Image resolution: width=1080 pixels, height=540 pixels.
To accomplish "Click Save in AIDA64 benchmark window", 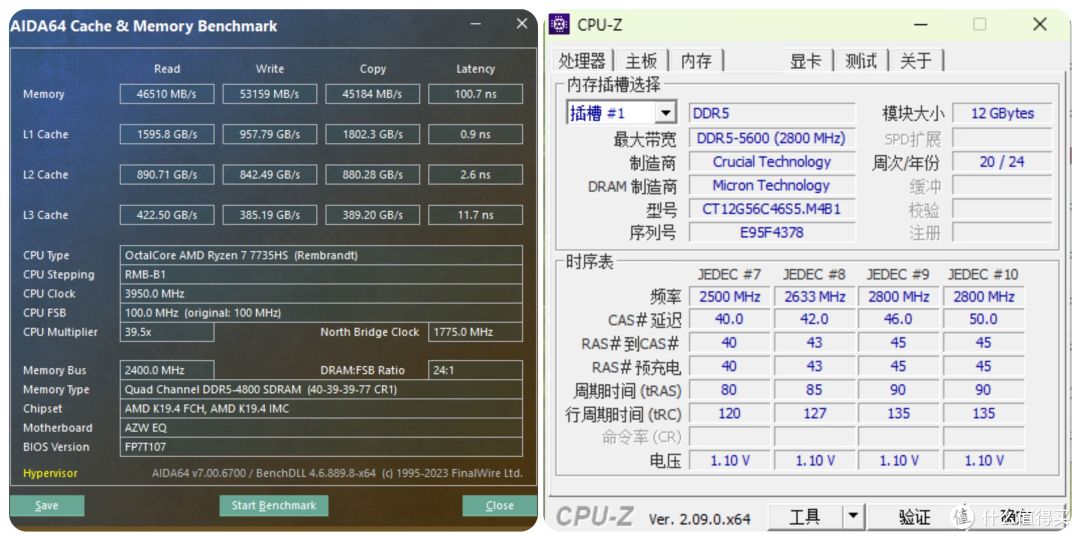I will [47, 506].
